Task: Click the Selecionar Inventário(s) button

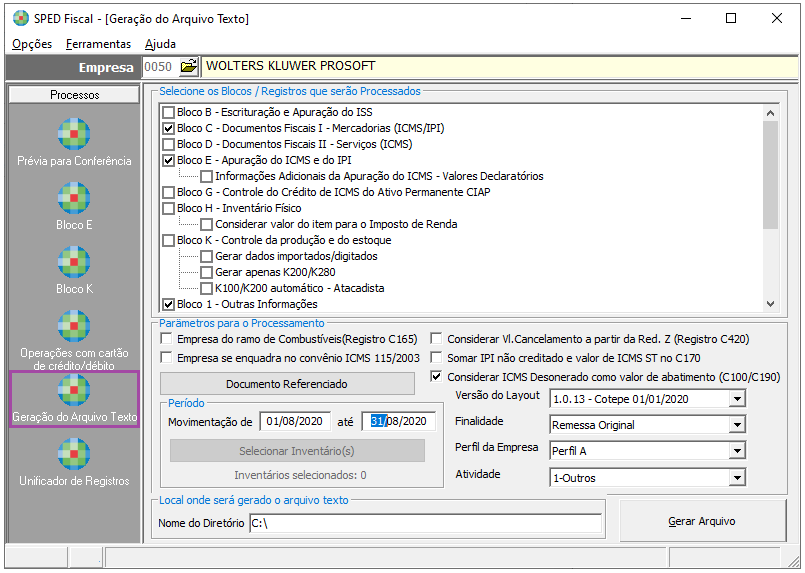Action: click(297, 451)
